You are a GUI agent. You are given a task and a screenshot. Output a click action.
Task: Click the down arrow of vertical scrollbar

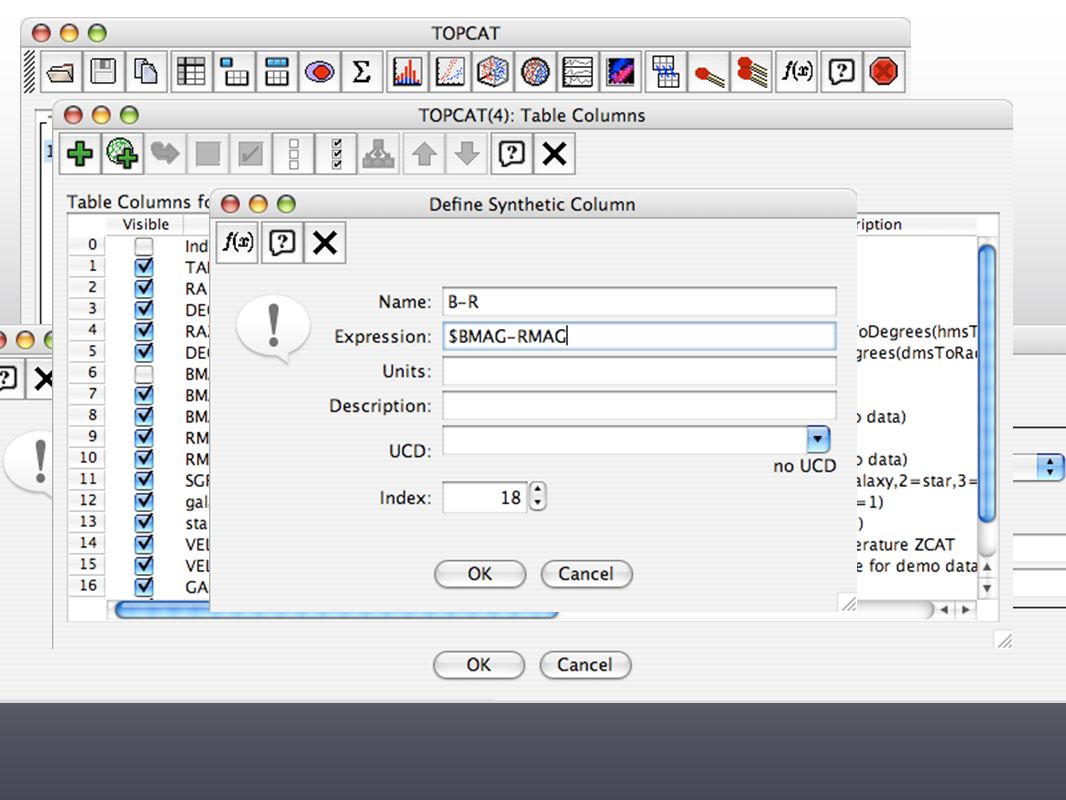pyautogui.click(x=987, y=588)
